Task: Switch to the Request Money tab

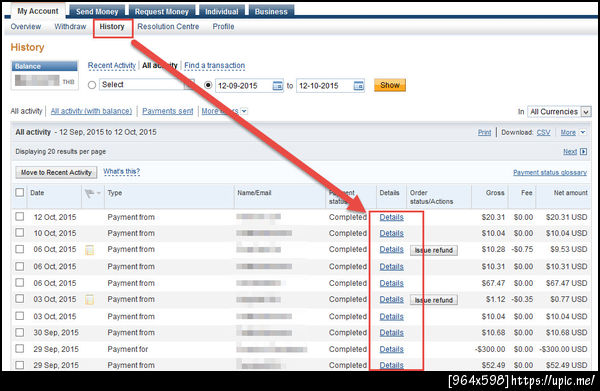Action: 161,11
